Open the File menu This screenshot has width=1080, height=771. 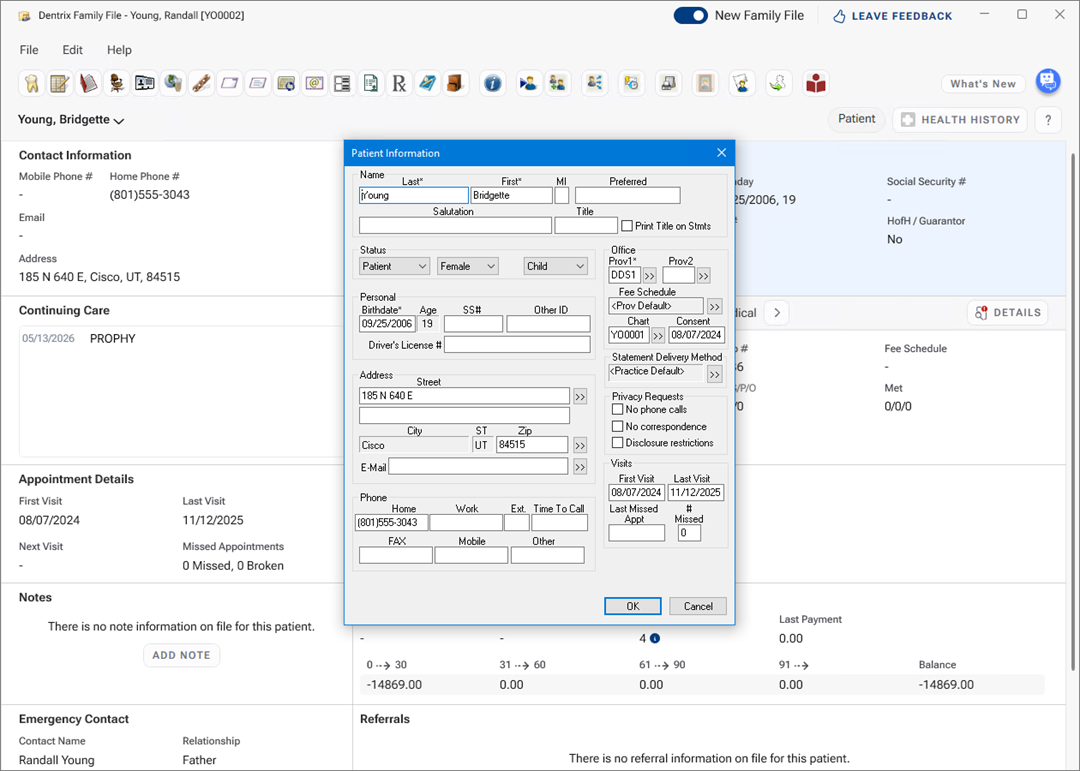click(x=29, y=50)
